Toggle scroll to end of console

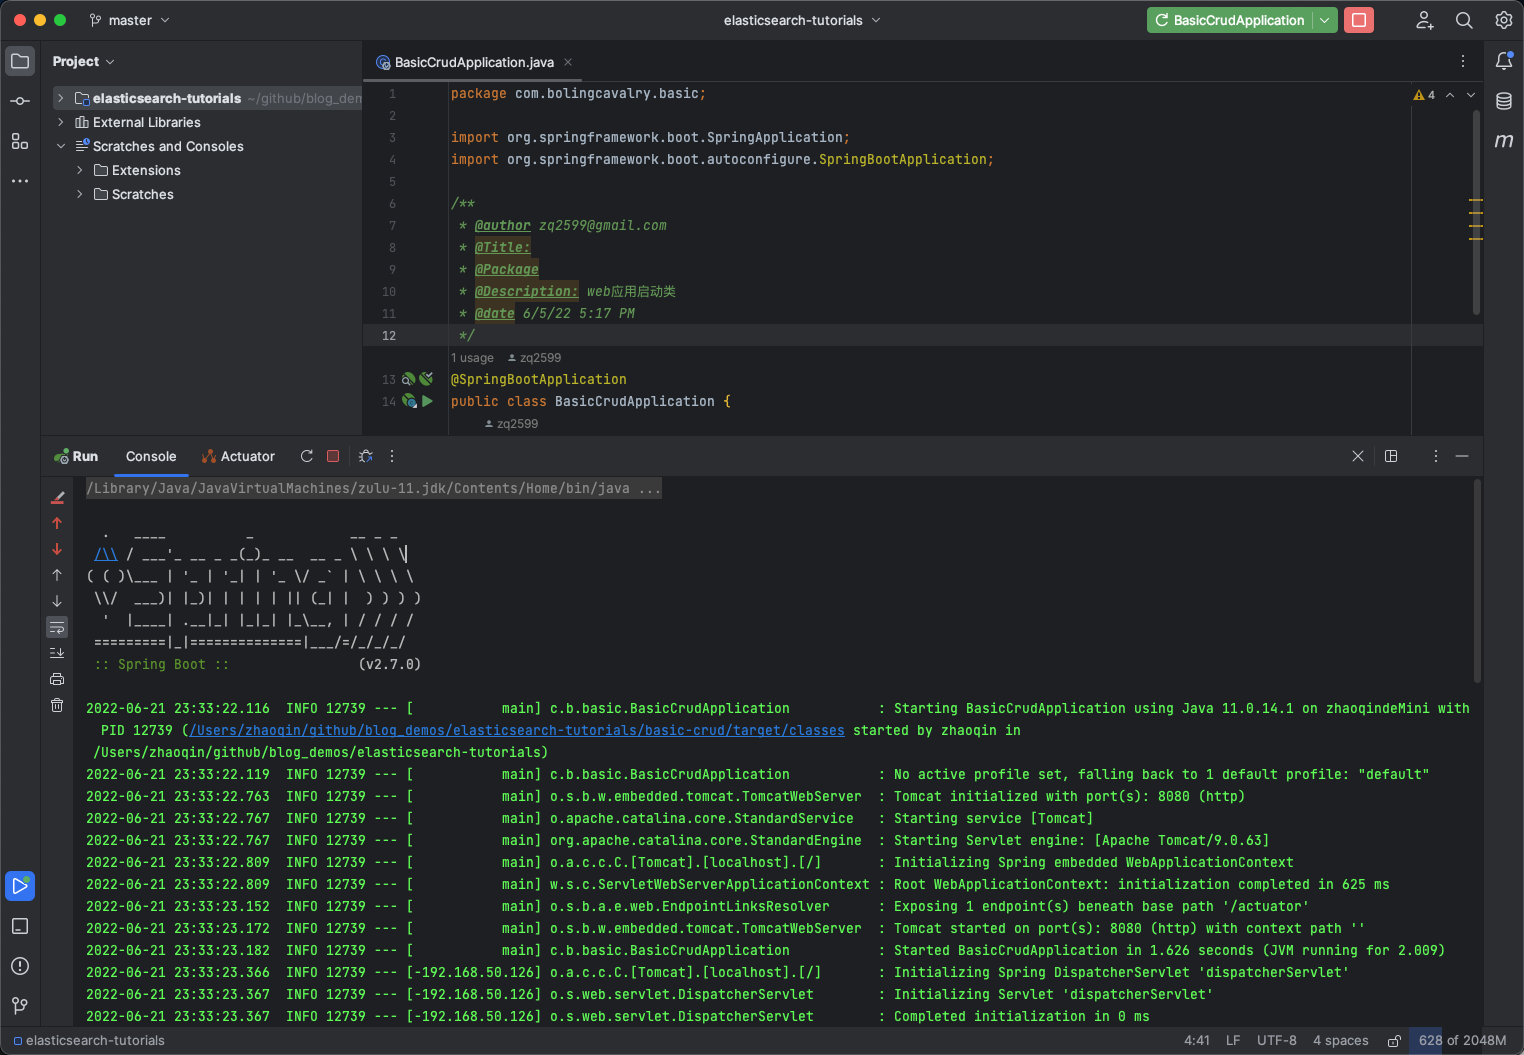(x=57, y=653)
